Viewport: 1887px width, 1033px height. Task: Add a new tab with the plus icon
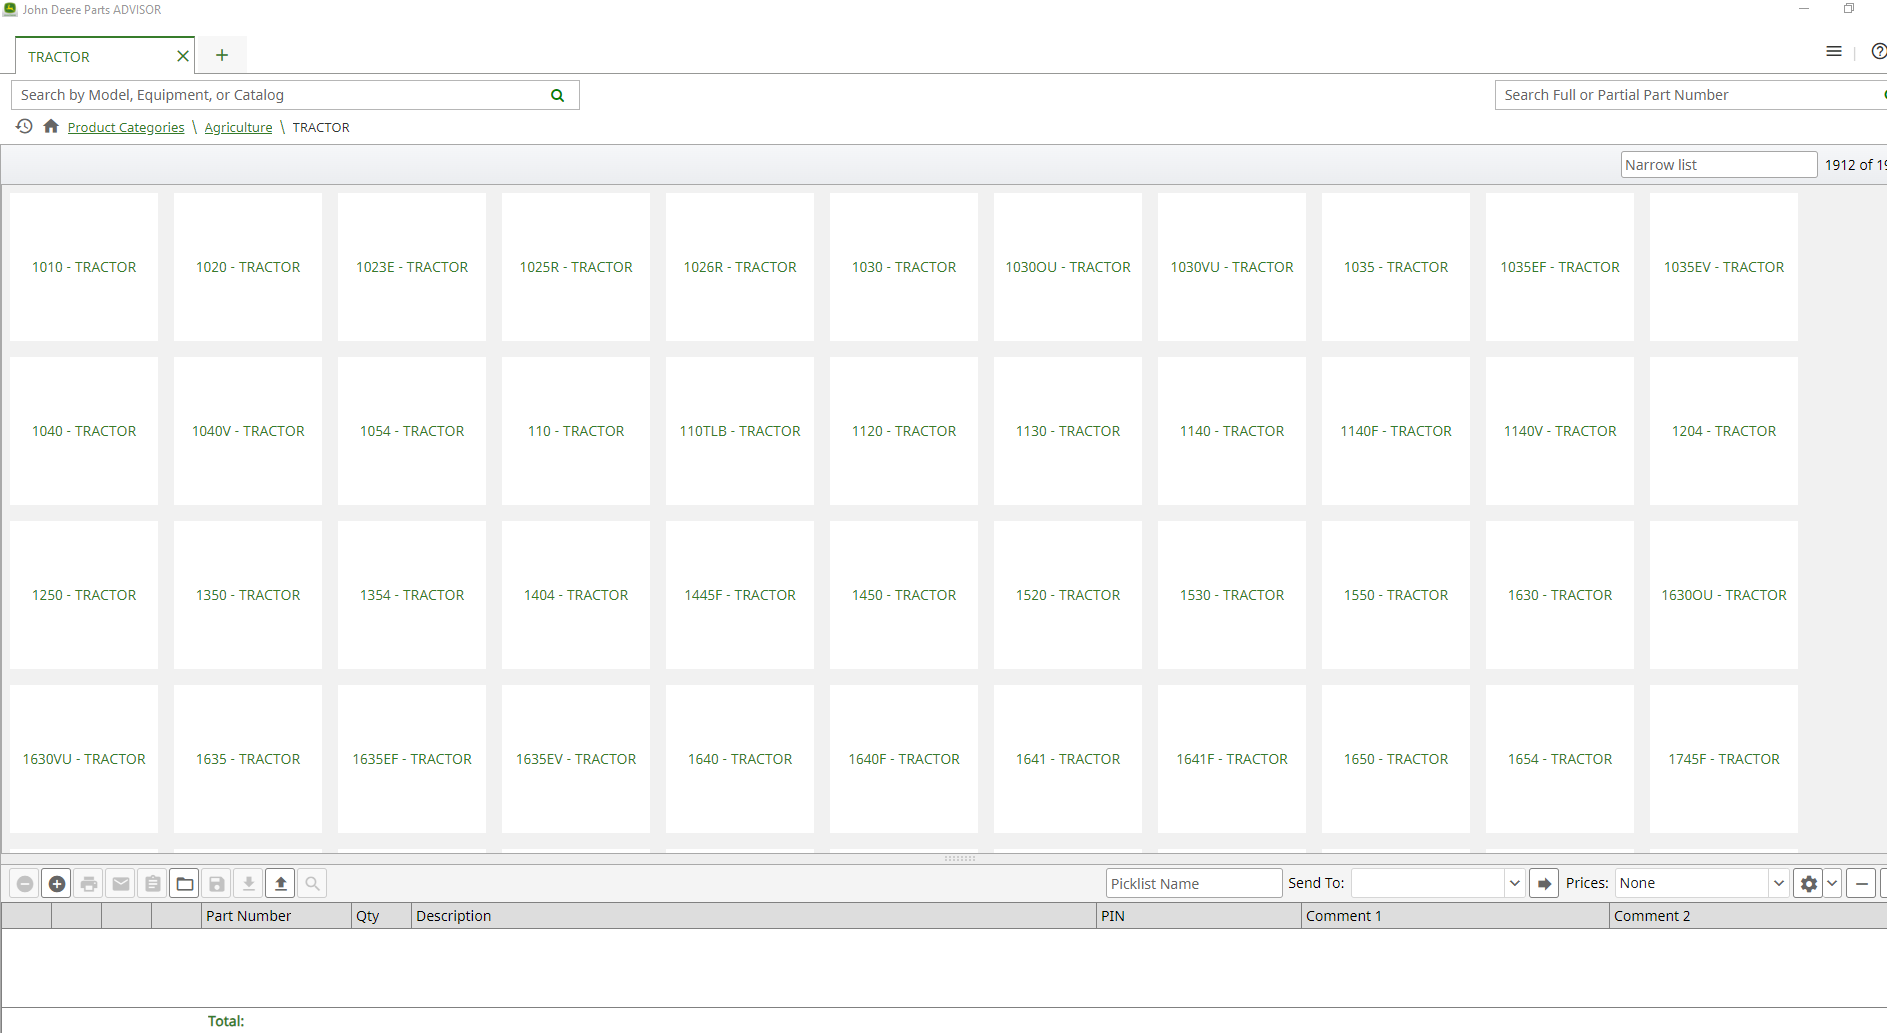coord(222,55)
